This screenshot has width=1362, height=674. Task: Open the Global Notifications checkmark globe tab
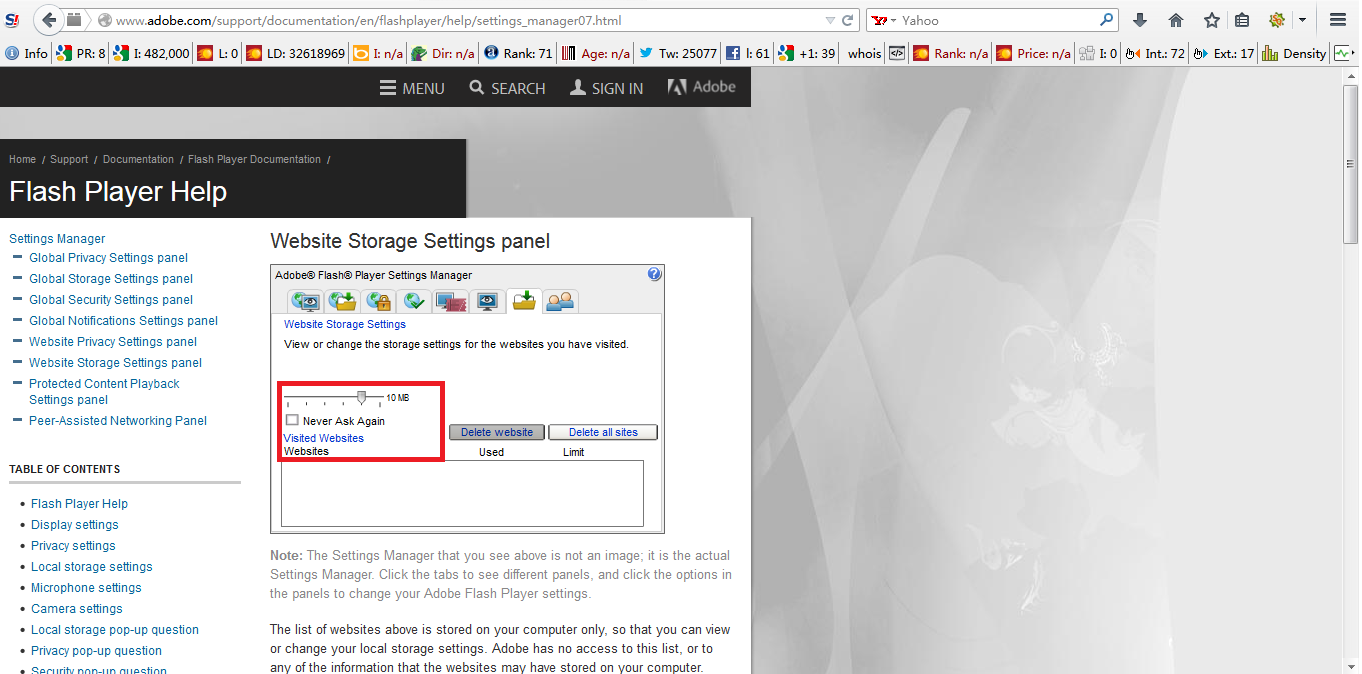(x=414, y=300)
